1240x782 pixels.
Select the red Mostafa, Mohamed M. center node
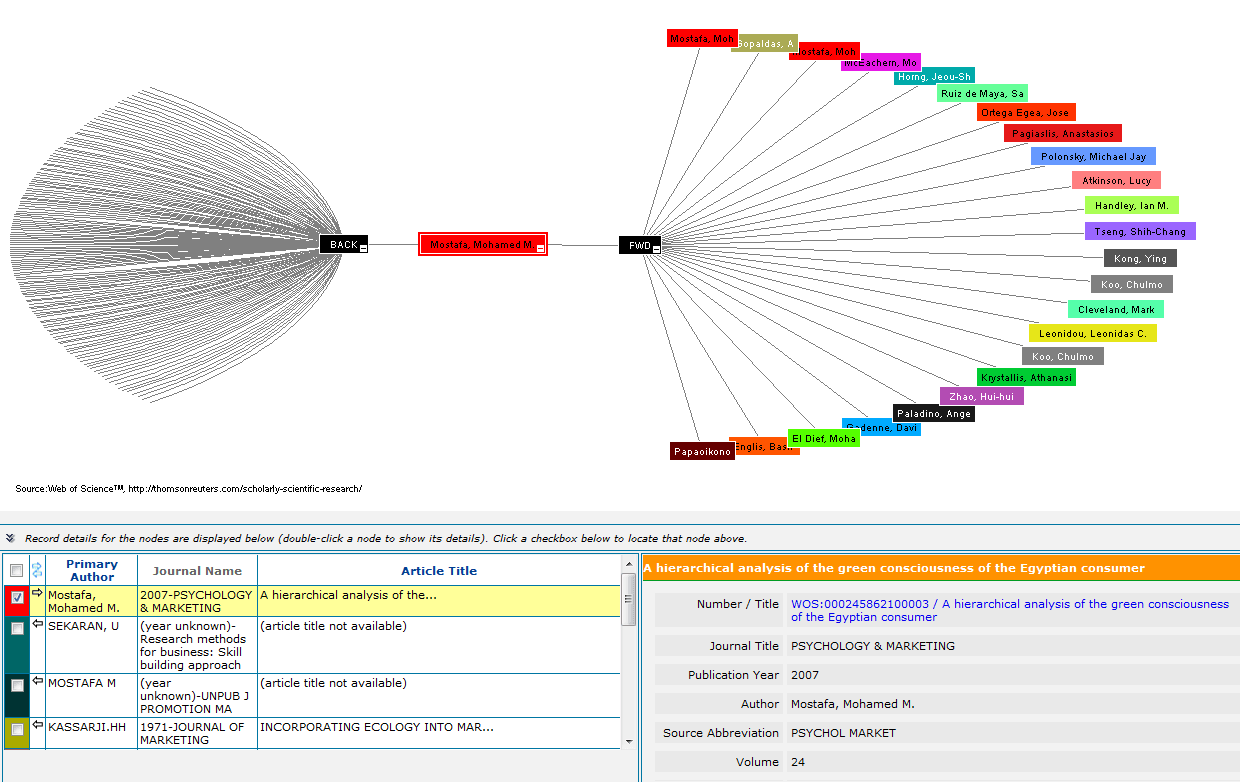[483, 244]
